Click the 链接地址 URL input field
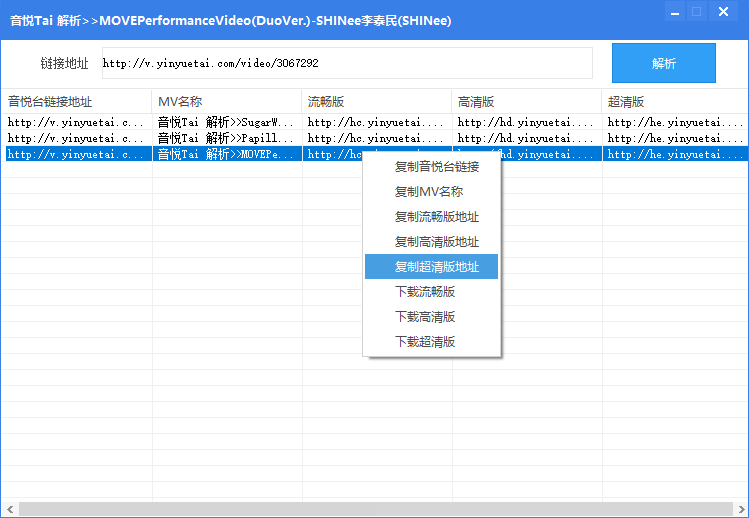The image size is (749, 518). point(347,63)
